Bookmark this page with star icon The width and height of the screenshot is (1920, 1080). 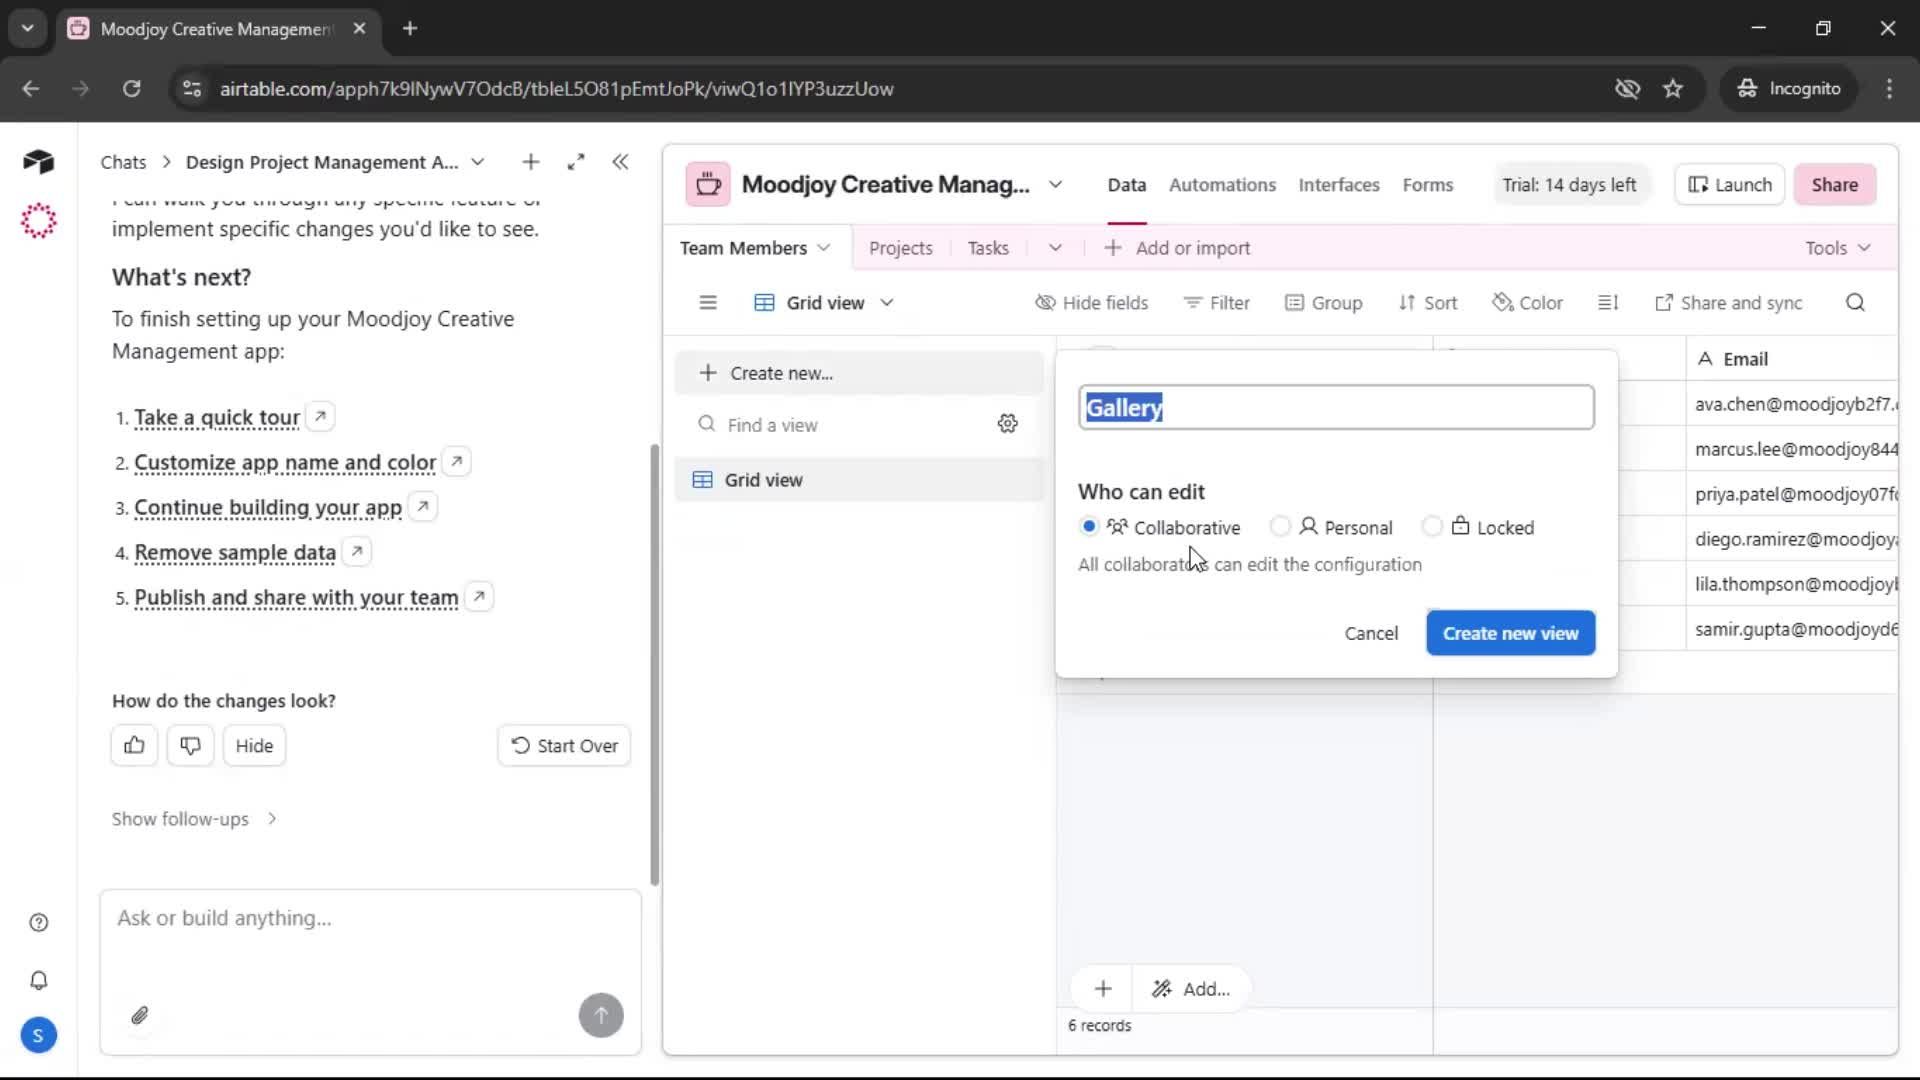pos(1673,88)
